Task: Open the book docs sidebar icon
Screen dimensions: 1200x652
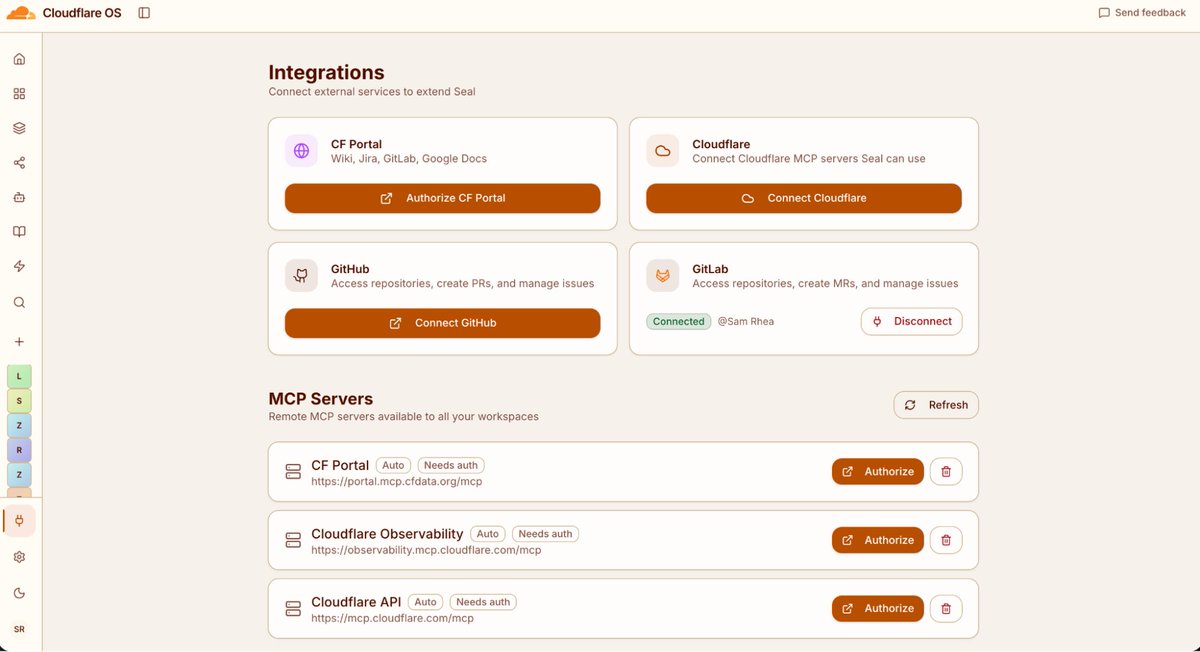Action: pos(19,232)
